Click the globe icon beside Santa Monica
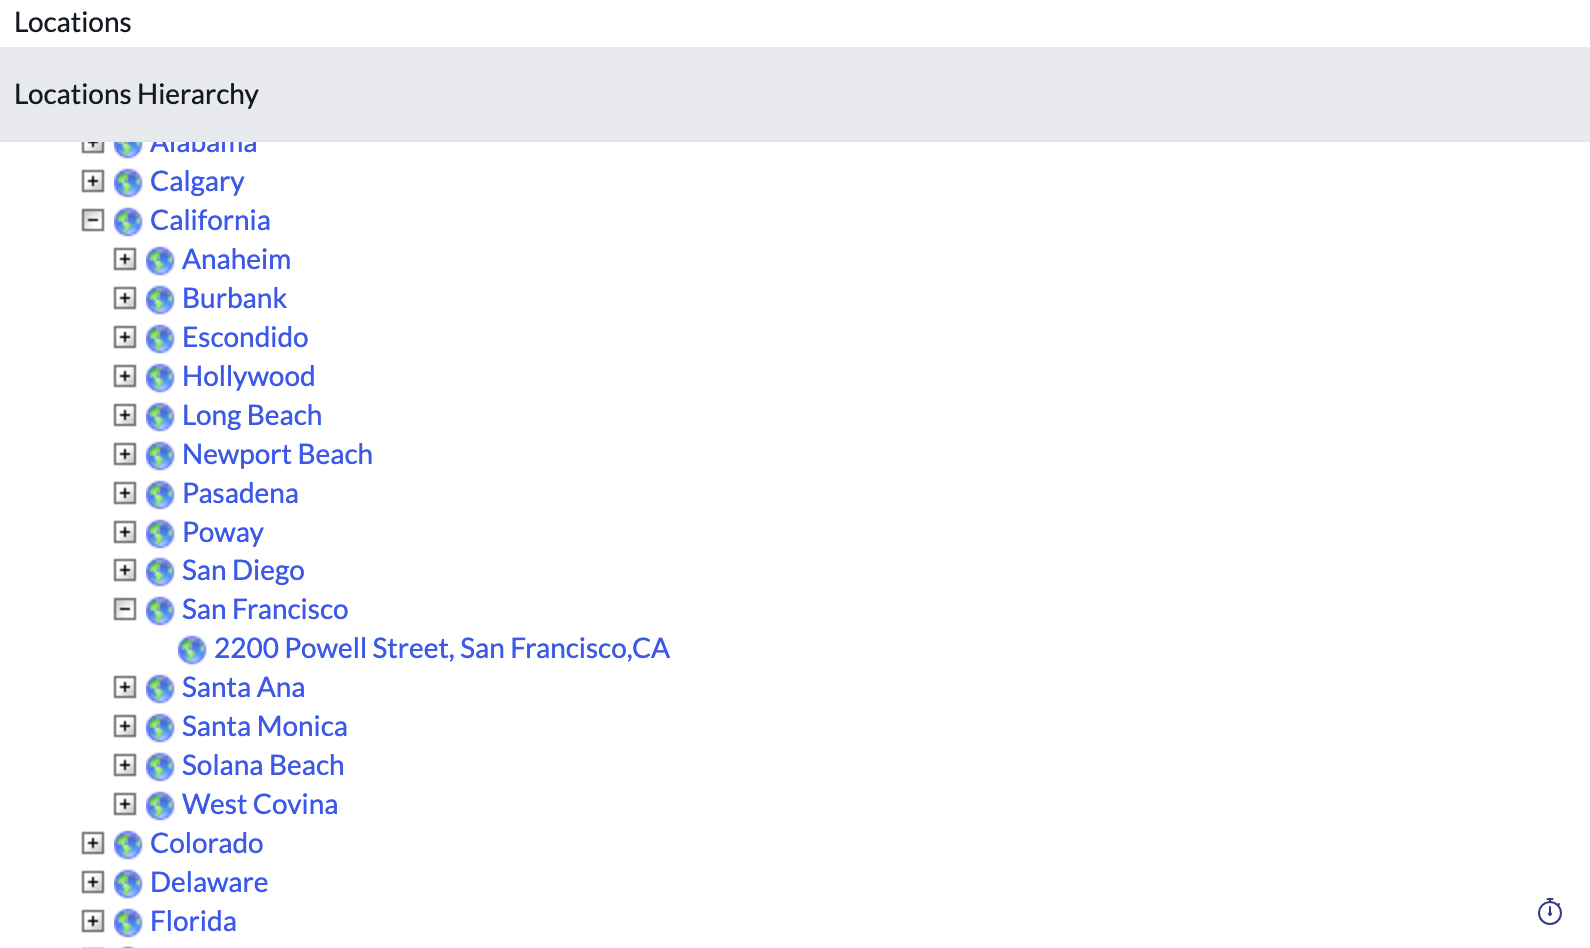 pos(160,728)
